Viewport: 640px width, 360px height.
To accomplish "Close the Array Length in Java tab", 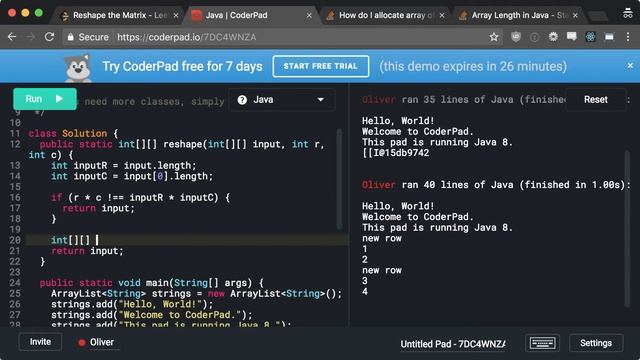I will 575,16.
